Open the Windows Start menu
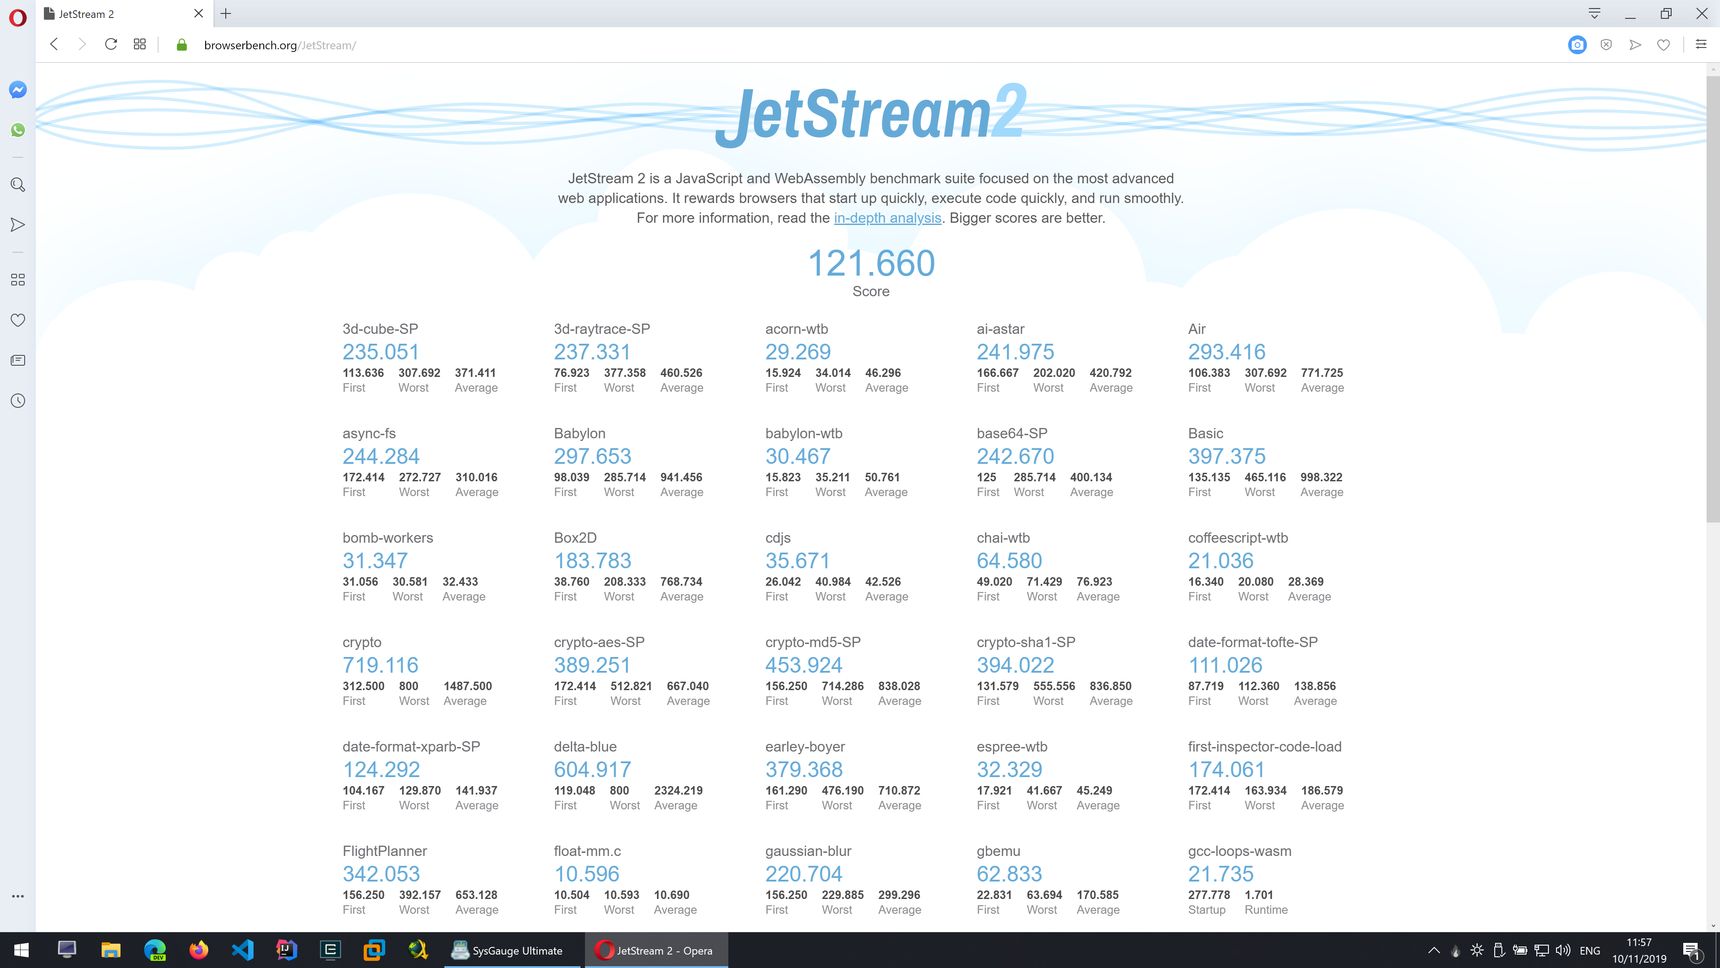Screen dimensions: 1720x968 [21, 950]
